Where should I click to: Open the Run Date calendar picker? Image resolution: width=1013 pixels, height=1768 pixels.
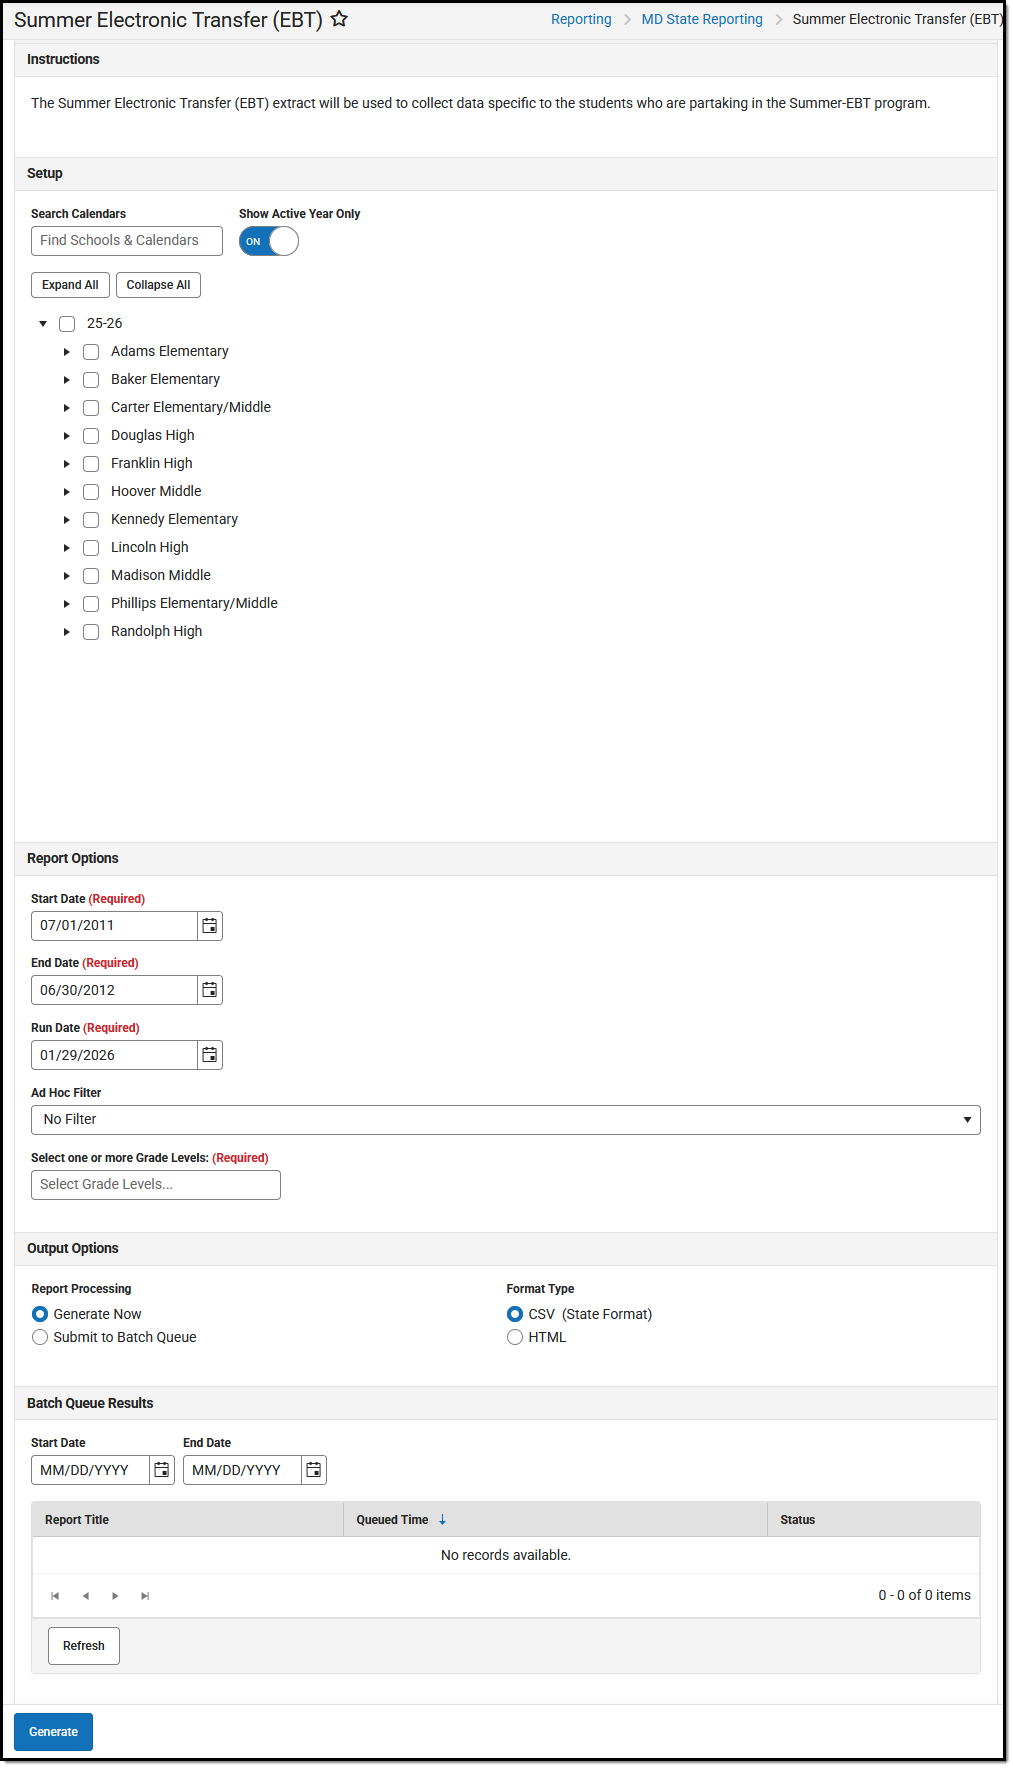tap(209, 1054)
